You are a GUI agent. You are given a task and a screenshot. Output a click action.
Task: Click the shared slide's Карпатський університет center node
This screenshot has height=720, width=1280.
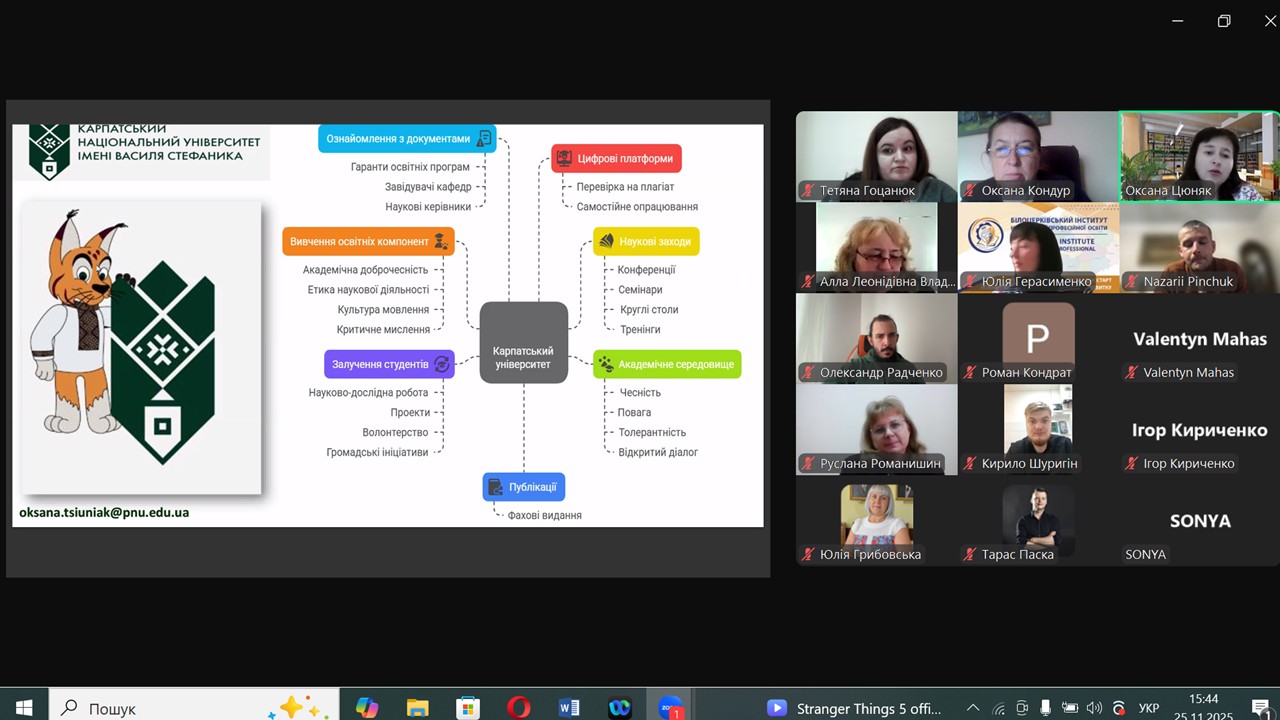tap(523, 343)
